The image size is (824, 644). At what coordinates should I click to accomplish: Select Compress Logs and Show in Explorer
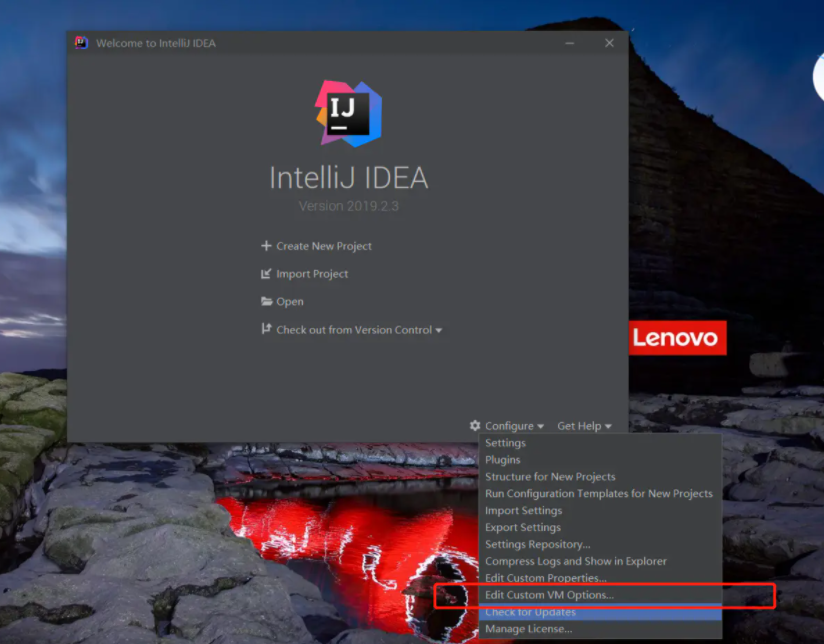click(600, 561)
